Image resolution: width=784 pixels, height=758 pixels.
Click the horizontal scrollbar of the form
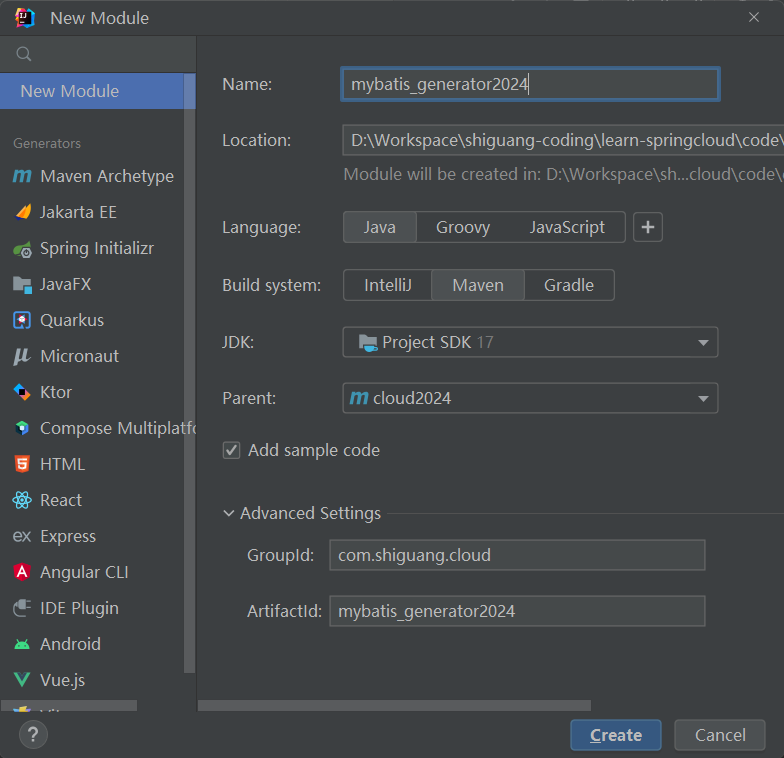coord(394,705)
